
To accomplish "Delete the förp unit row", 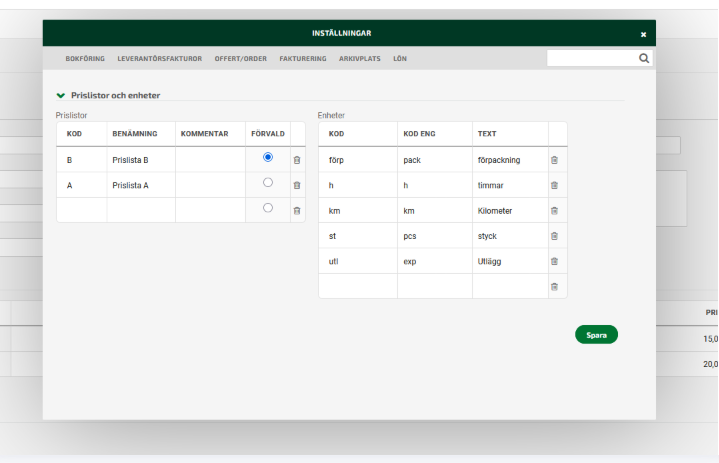I will 554,160.
